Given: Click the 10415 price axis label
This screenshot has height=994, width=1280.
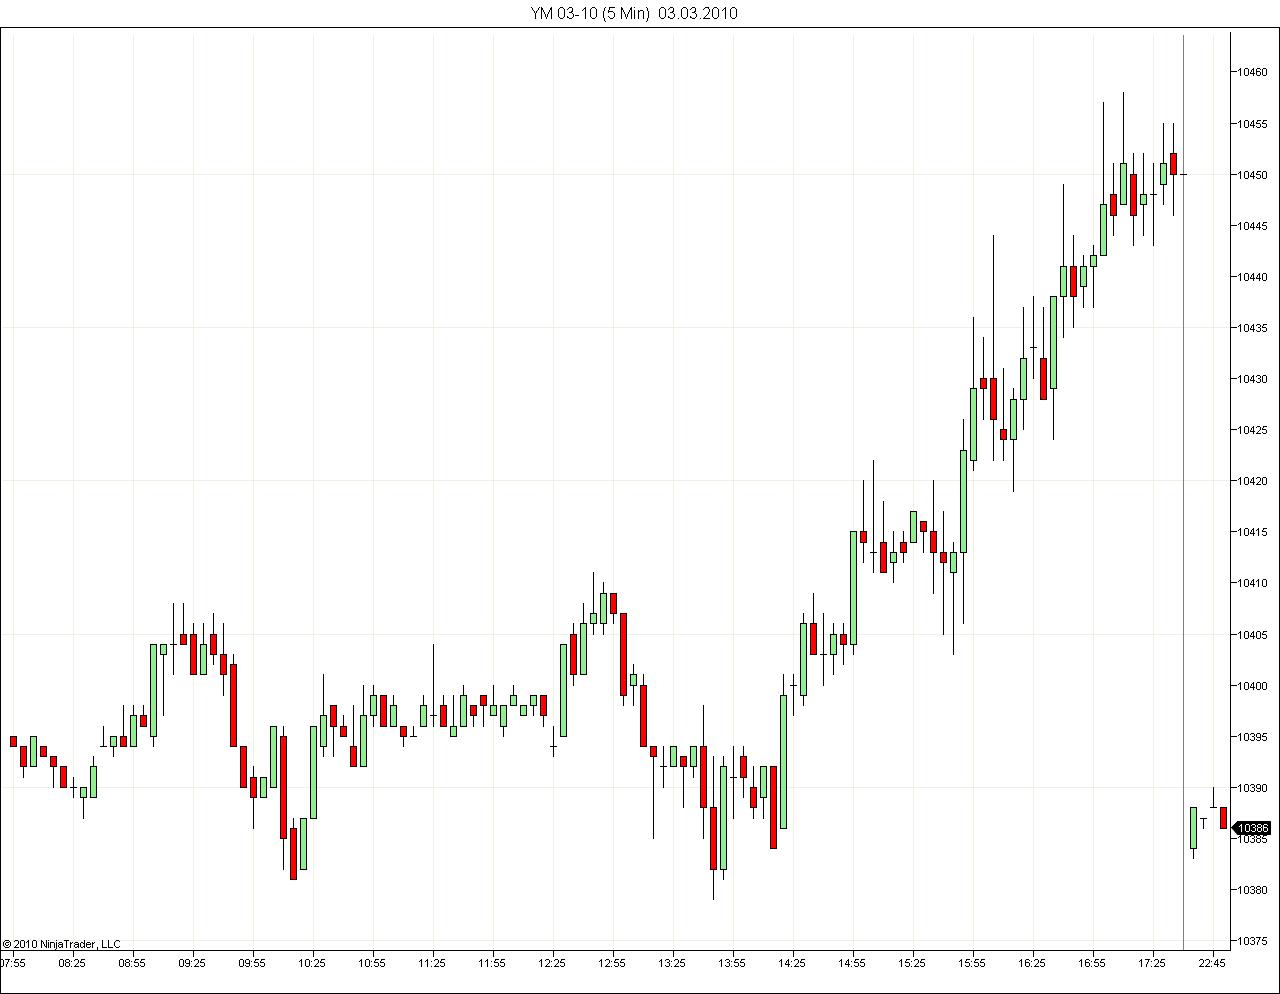Looking at the screenshot, I should (1253, 532).
